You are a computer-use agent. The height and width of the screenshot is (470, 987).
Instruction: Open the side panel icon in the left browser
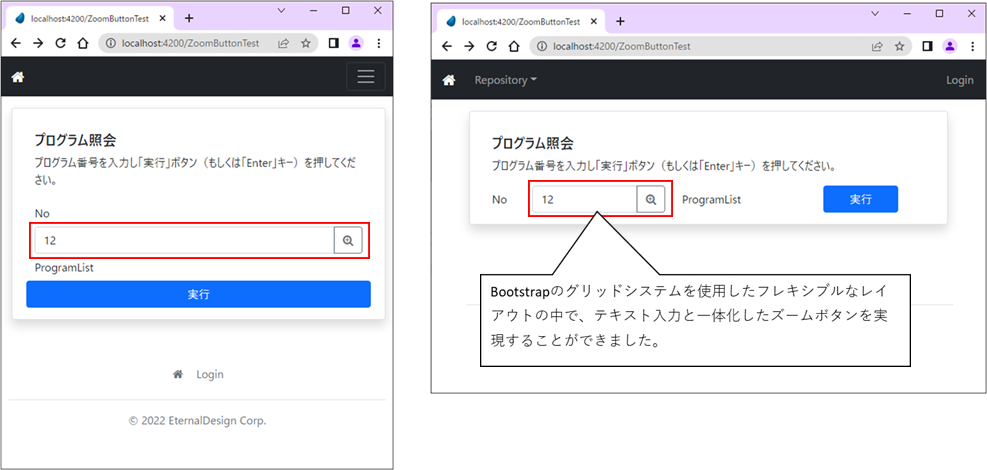pyautogui.click(x=334, y=43)
